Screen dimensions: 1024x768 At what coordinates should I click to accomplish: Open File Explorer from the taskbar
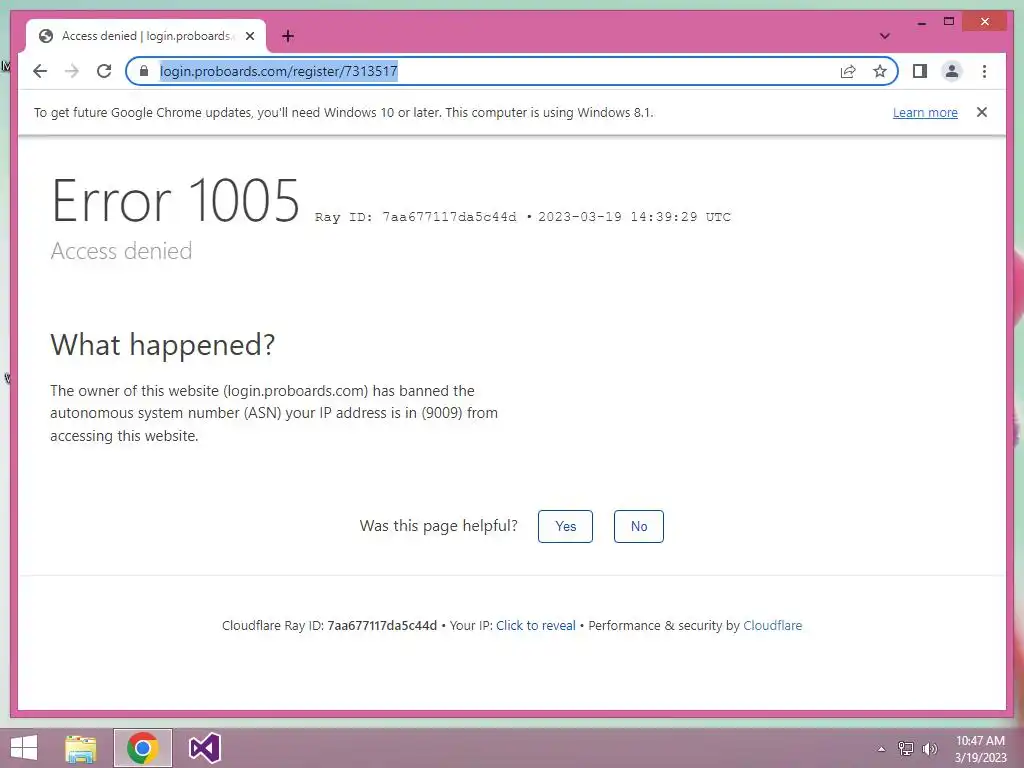click(x=80, y=748)
